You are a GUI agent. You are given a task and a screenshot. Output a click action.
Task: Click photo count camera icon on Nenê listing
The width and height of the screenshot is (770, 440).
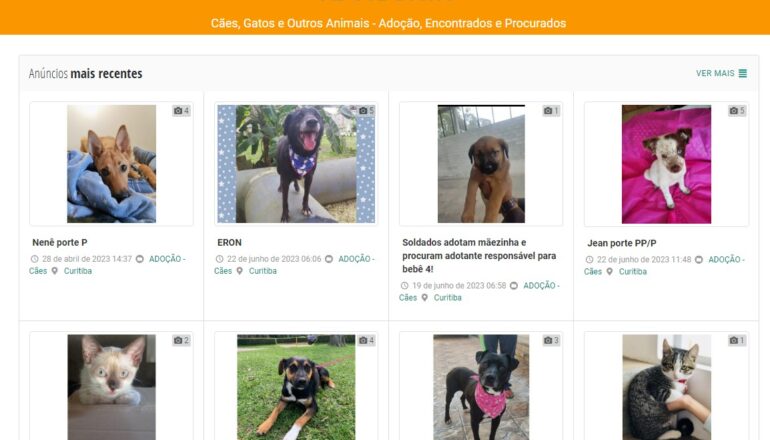178,110
